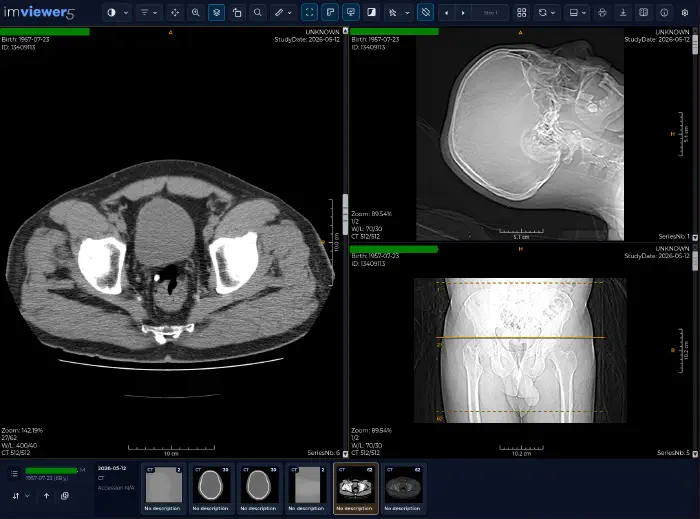
Task: Expand the synchronize options dropdown arrow
Action: 553,13
